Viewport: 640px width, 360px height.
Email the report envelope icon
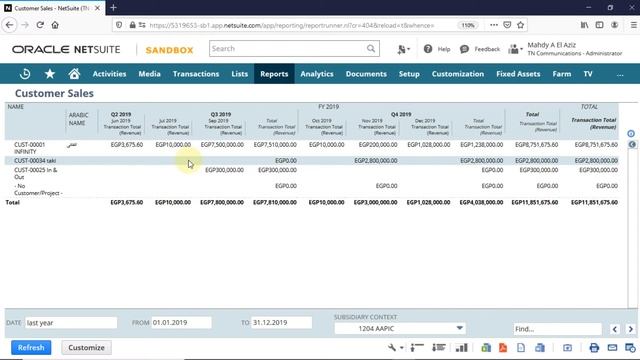[x=612, y=348]
